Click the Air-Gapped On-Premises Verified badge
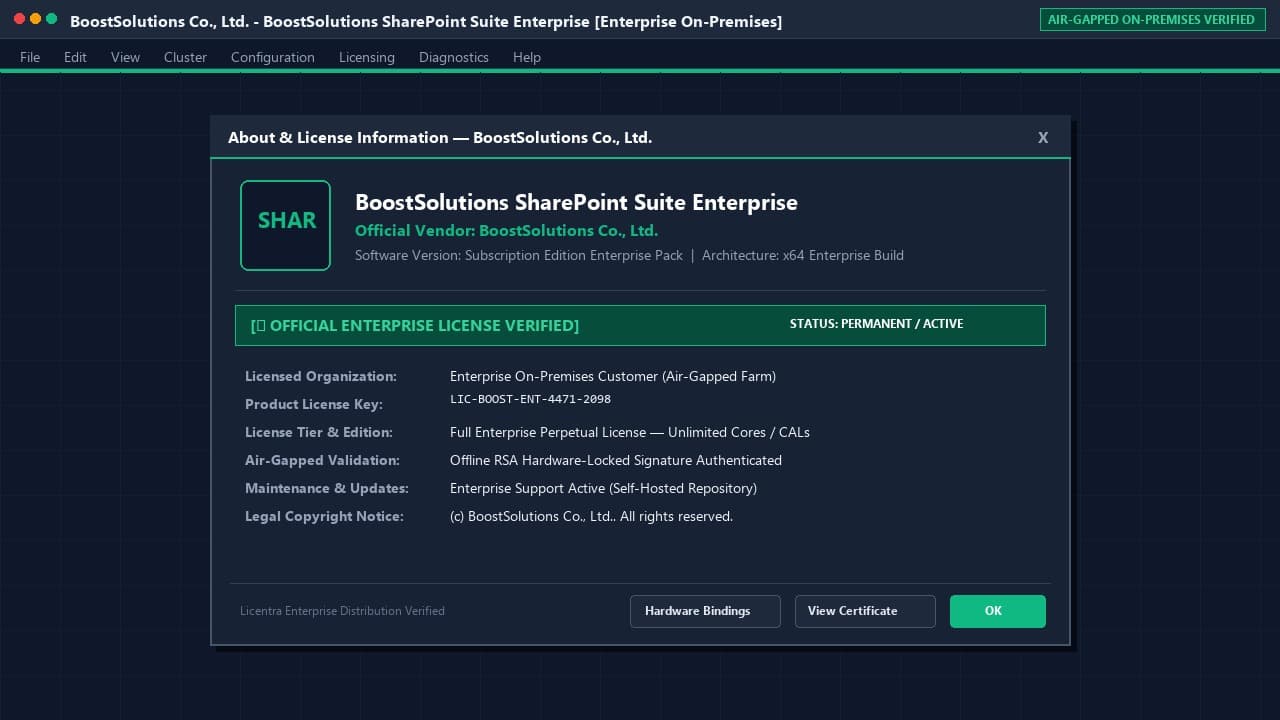Screen dimensions: 1280x720 pyautogui.click(x=1151, y=19)
